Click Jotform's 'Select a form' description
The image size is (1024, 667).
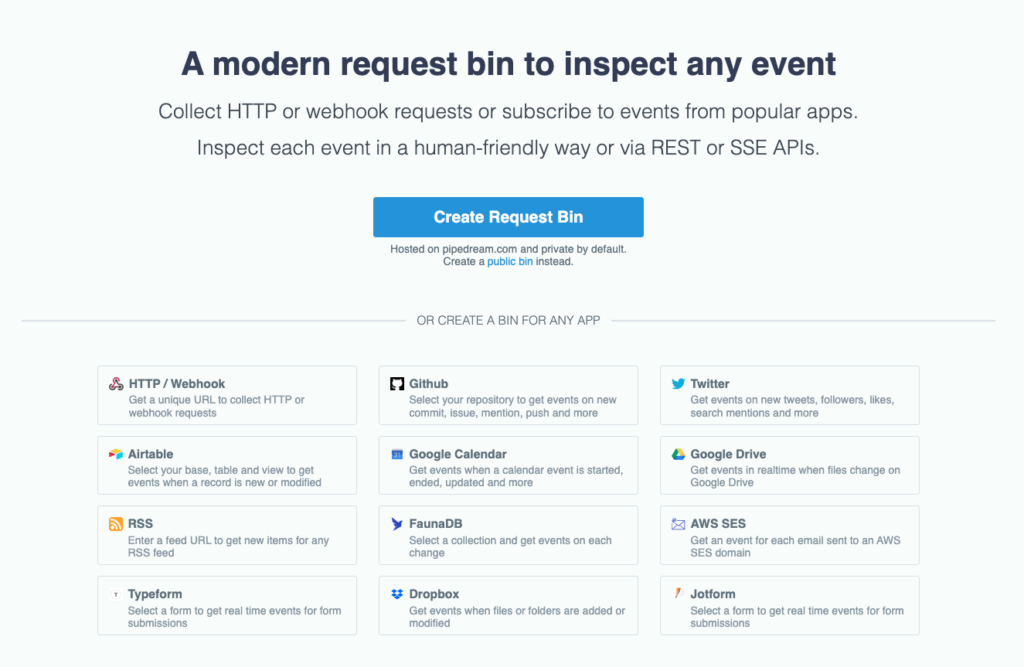click(797, 617)
